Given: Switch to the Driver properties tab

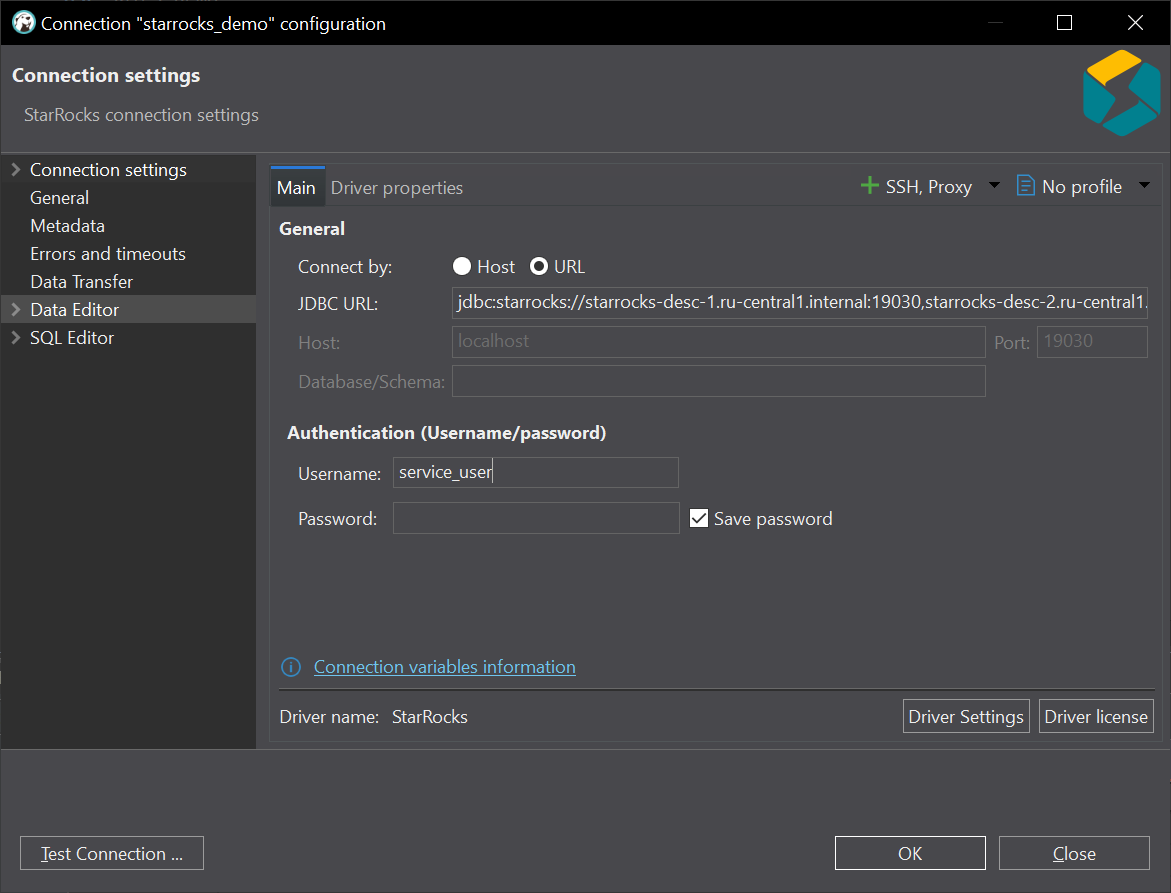Looking at the screenshot, I should (397, 187).
